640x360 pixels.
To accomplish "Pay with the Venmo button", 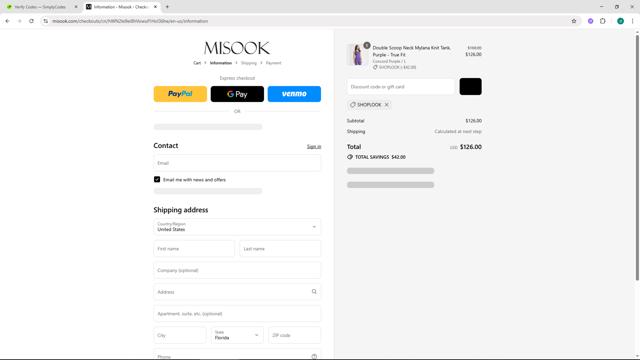I will click(x=294, y=94).
